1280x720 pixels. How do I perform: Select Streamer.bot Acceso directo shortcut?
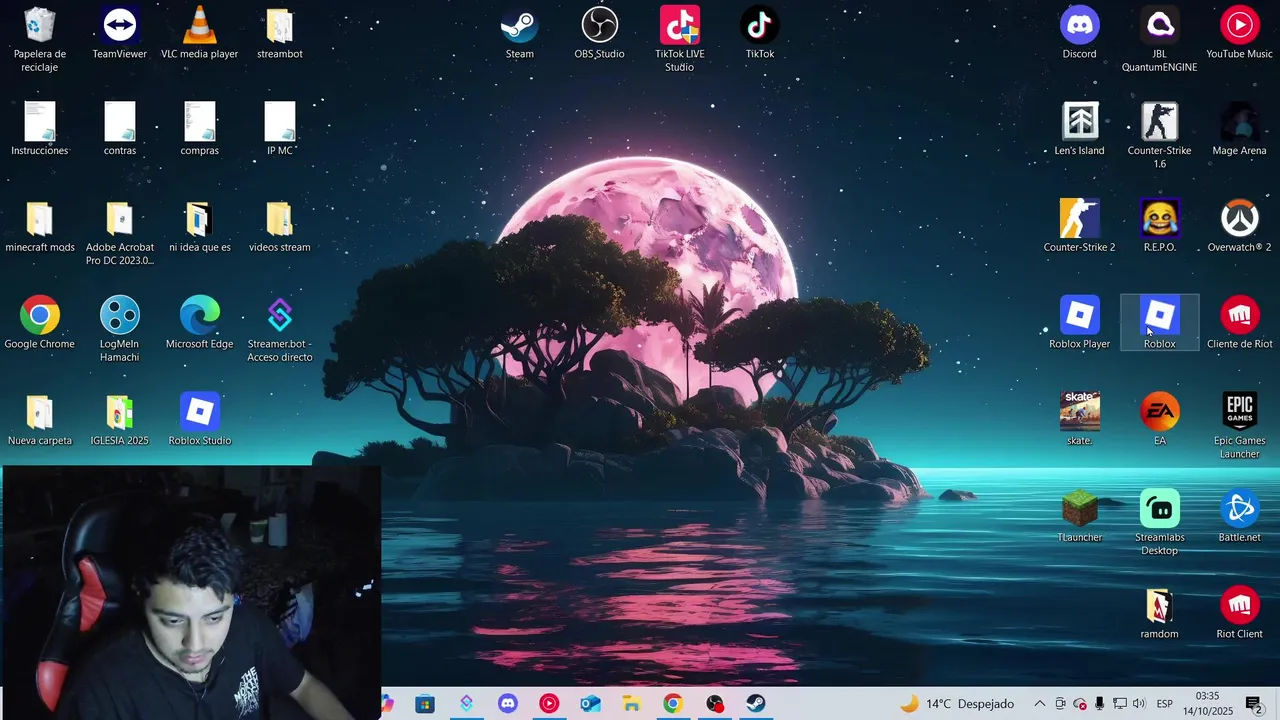click(280, 330)
